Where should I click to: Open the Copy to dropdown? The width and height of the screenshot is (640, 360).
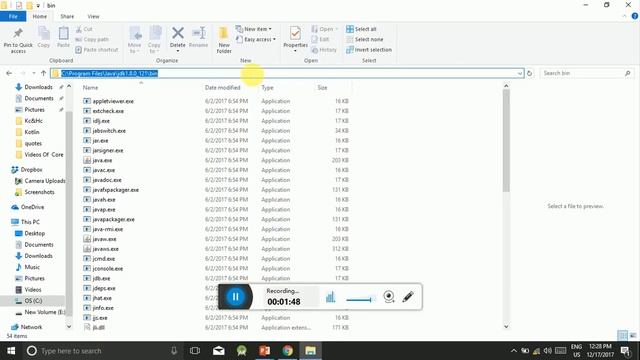pyautogui.click(x=154, y=48)
